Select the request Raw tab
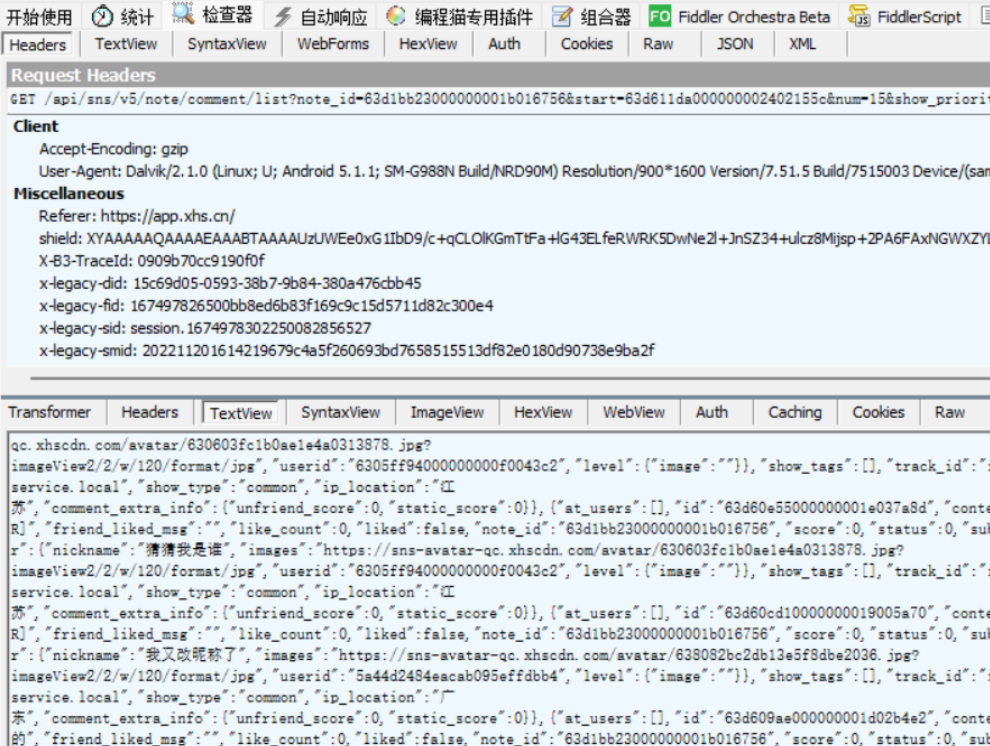 (x=659, y=44)
